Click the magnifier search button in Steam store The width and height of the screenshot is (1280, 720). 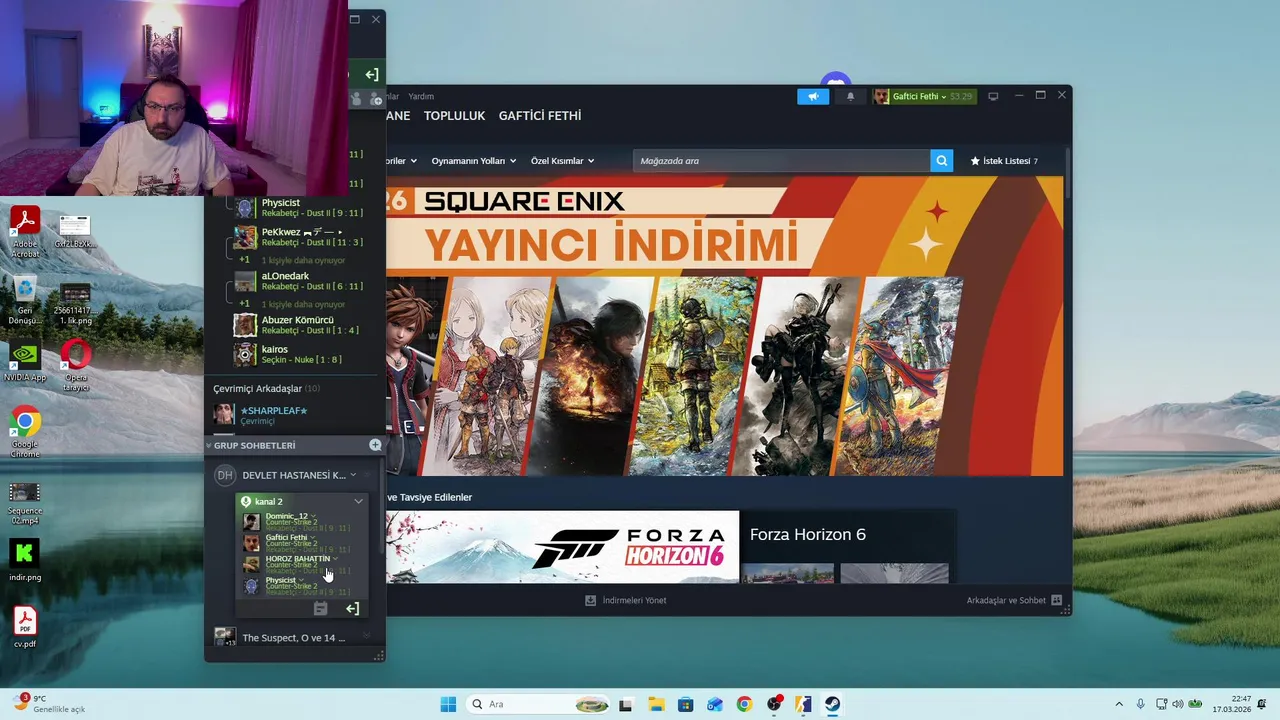pos(941,160)
